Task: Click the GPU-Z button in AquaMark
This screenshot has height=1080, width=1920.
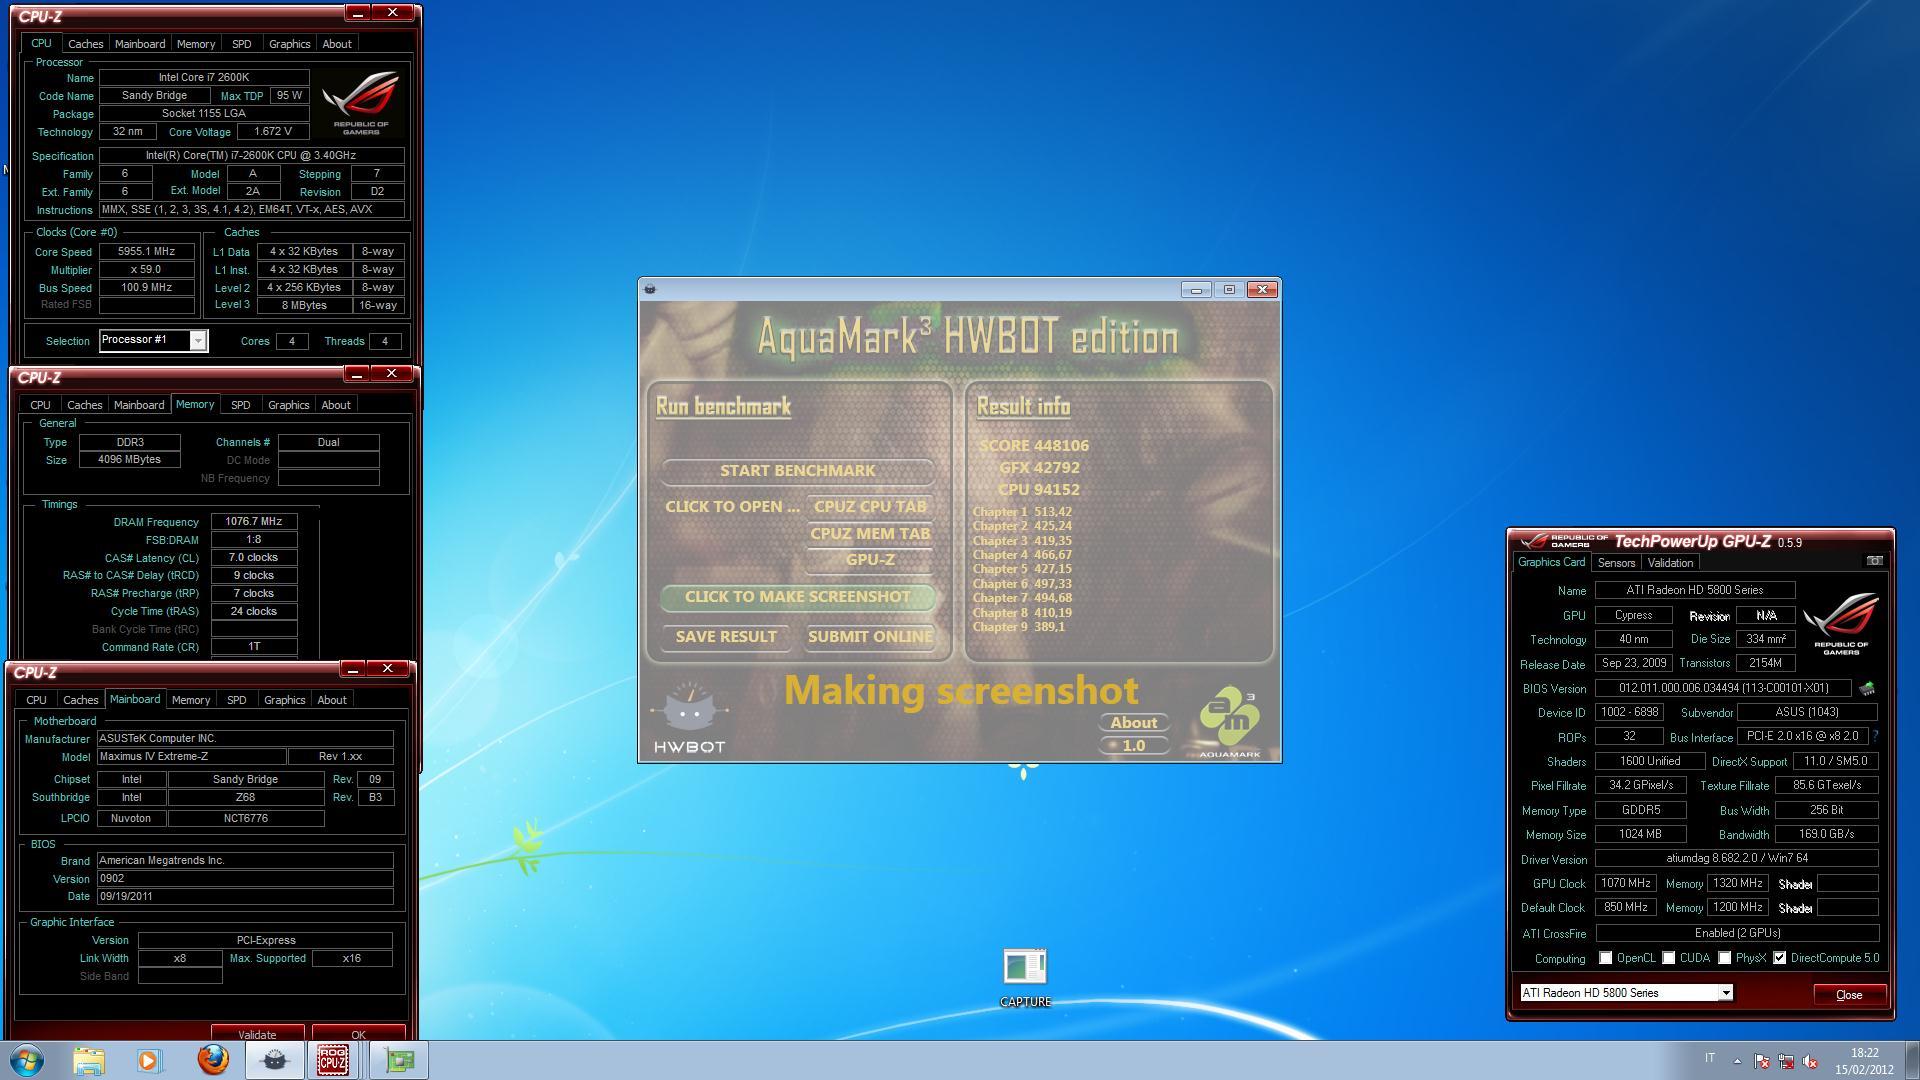Action: (x=870, y=560)
